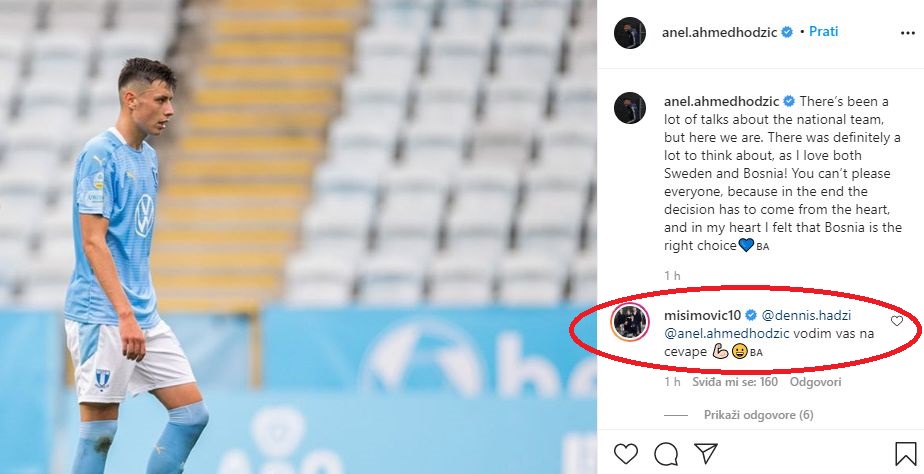Open @dennis.hadzi mention link

[806, 316]
